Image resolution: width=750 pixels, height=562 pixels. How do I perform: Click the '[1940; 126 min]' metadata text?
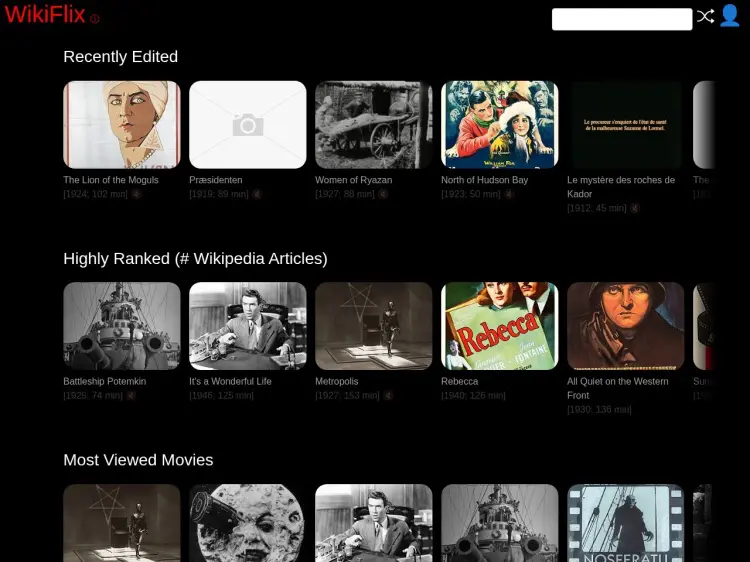tap(473, 396)
